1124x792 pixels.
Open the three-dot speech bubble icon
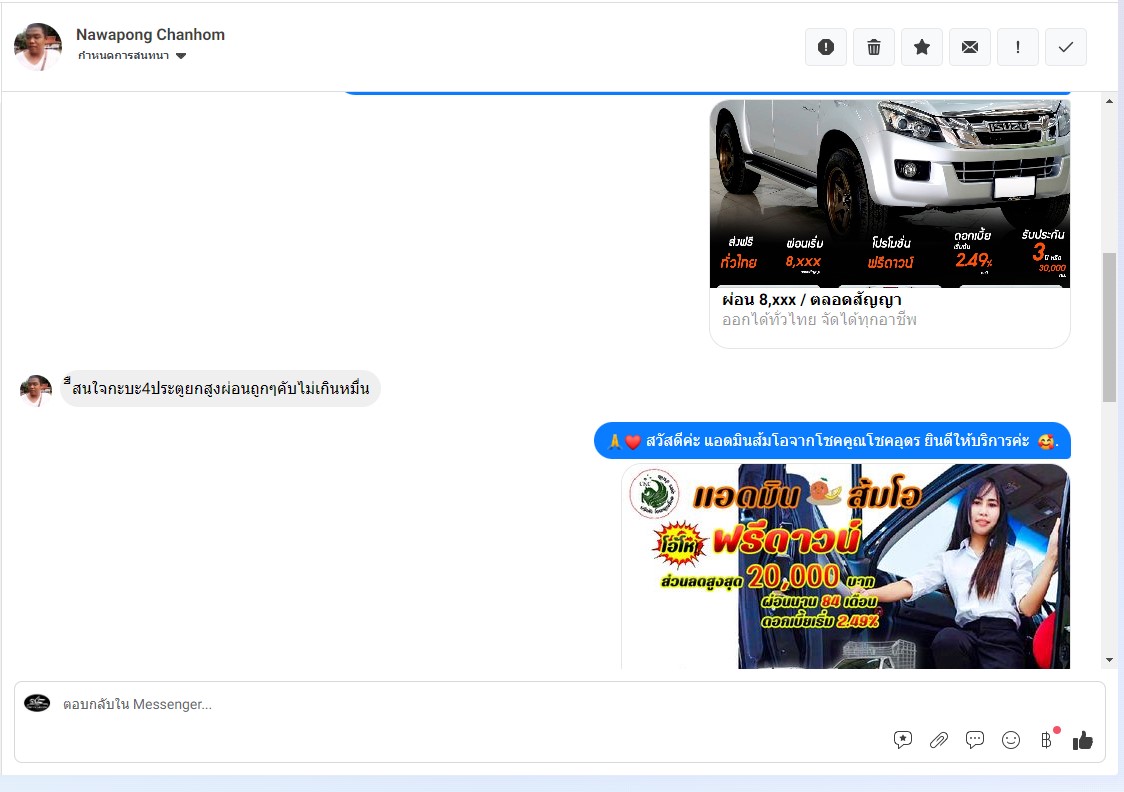click(x=975, y=740)
